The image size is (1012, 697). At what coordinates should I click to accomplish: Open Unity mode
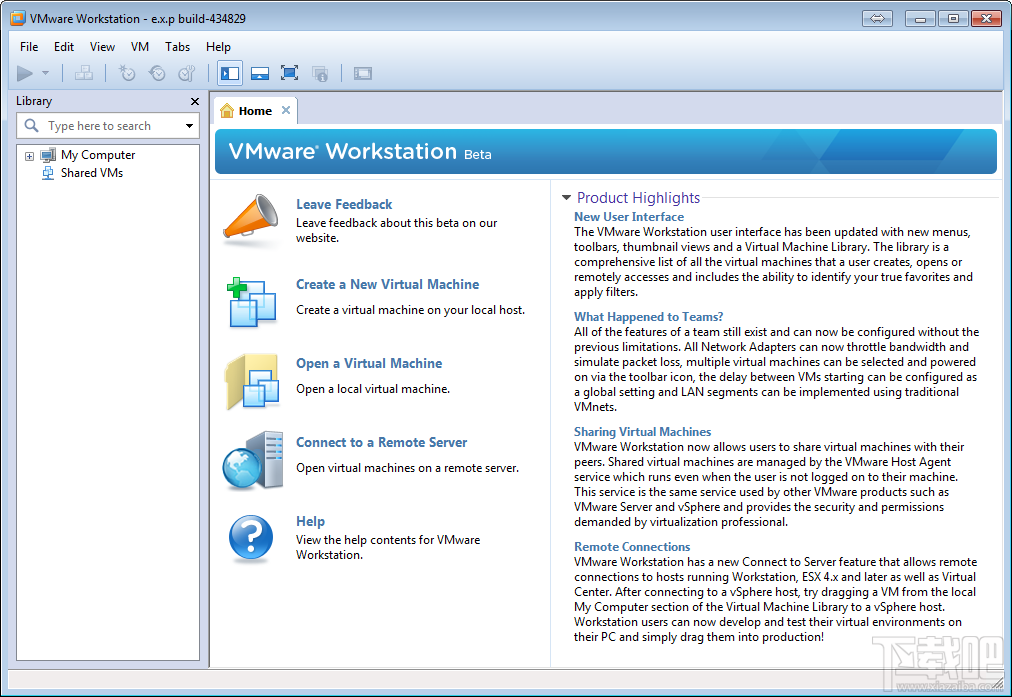[320, 73]
